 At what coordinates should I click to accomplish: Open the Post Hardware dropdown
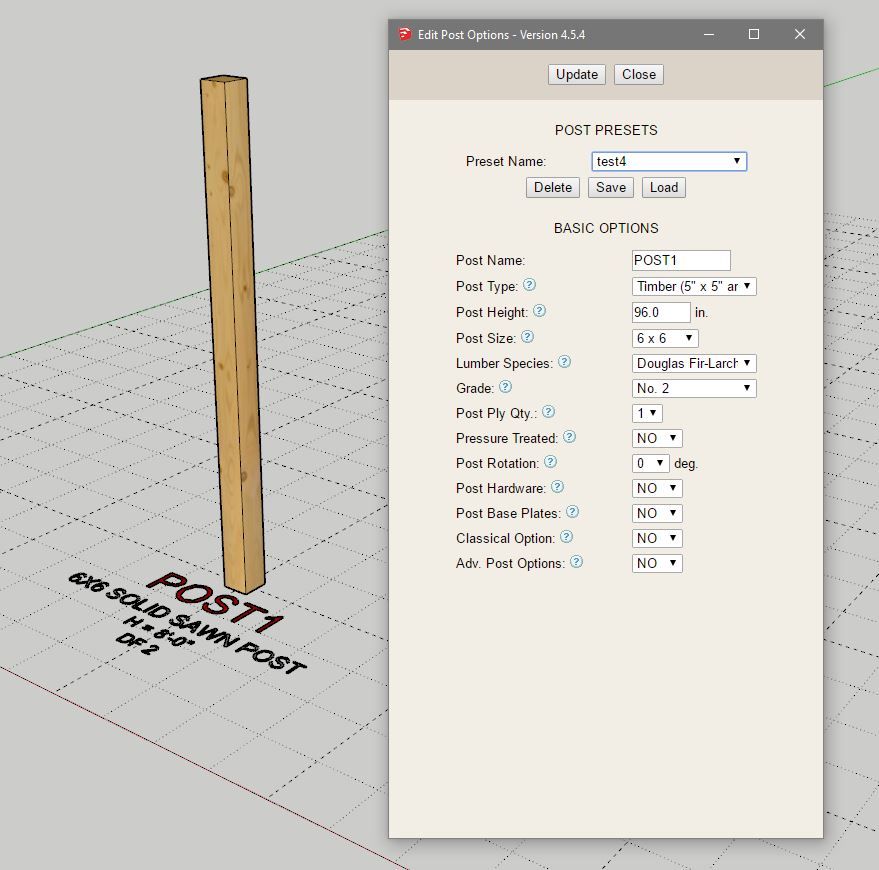tap(657, 488)
